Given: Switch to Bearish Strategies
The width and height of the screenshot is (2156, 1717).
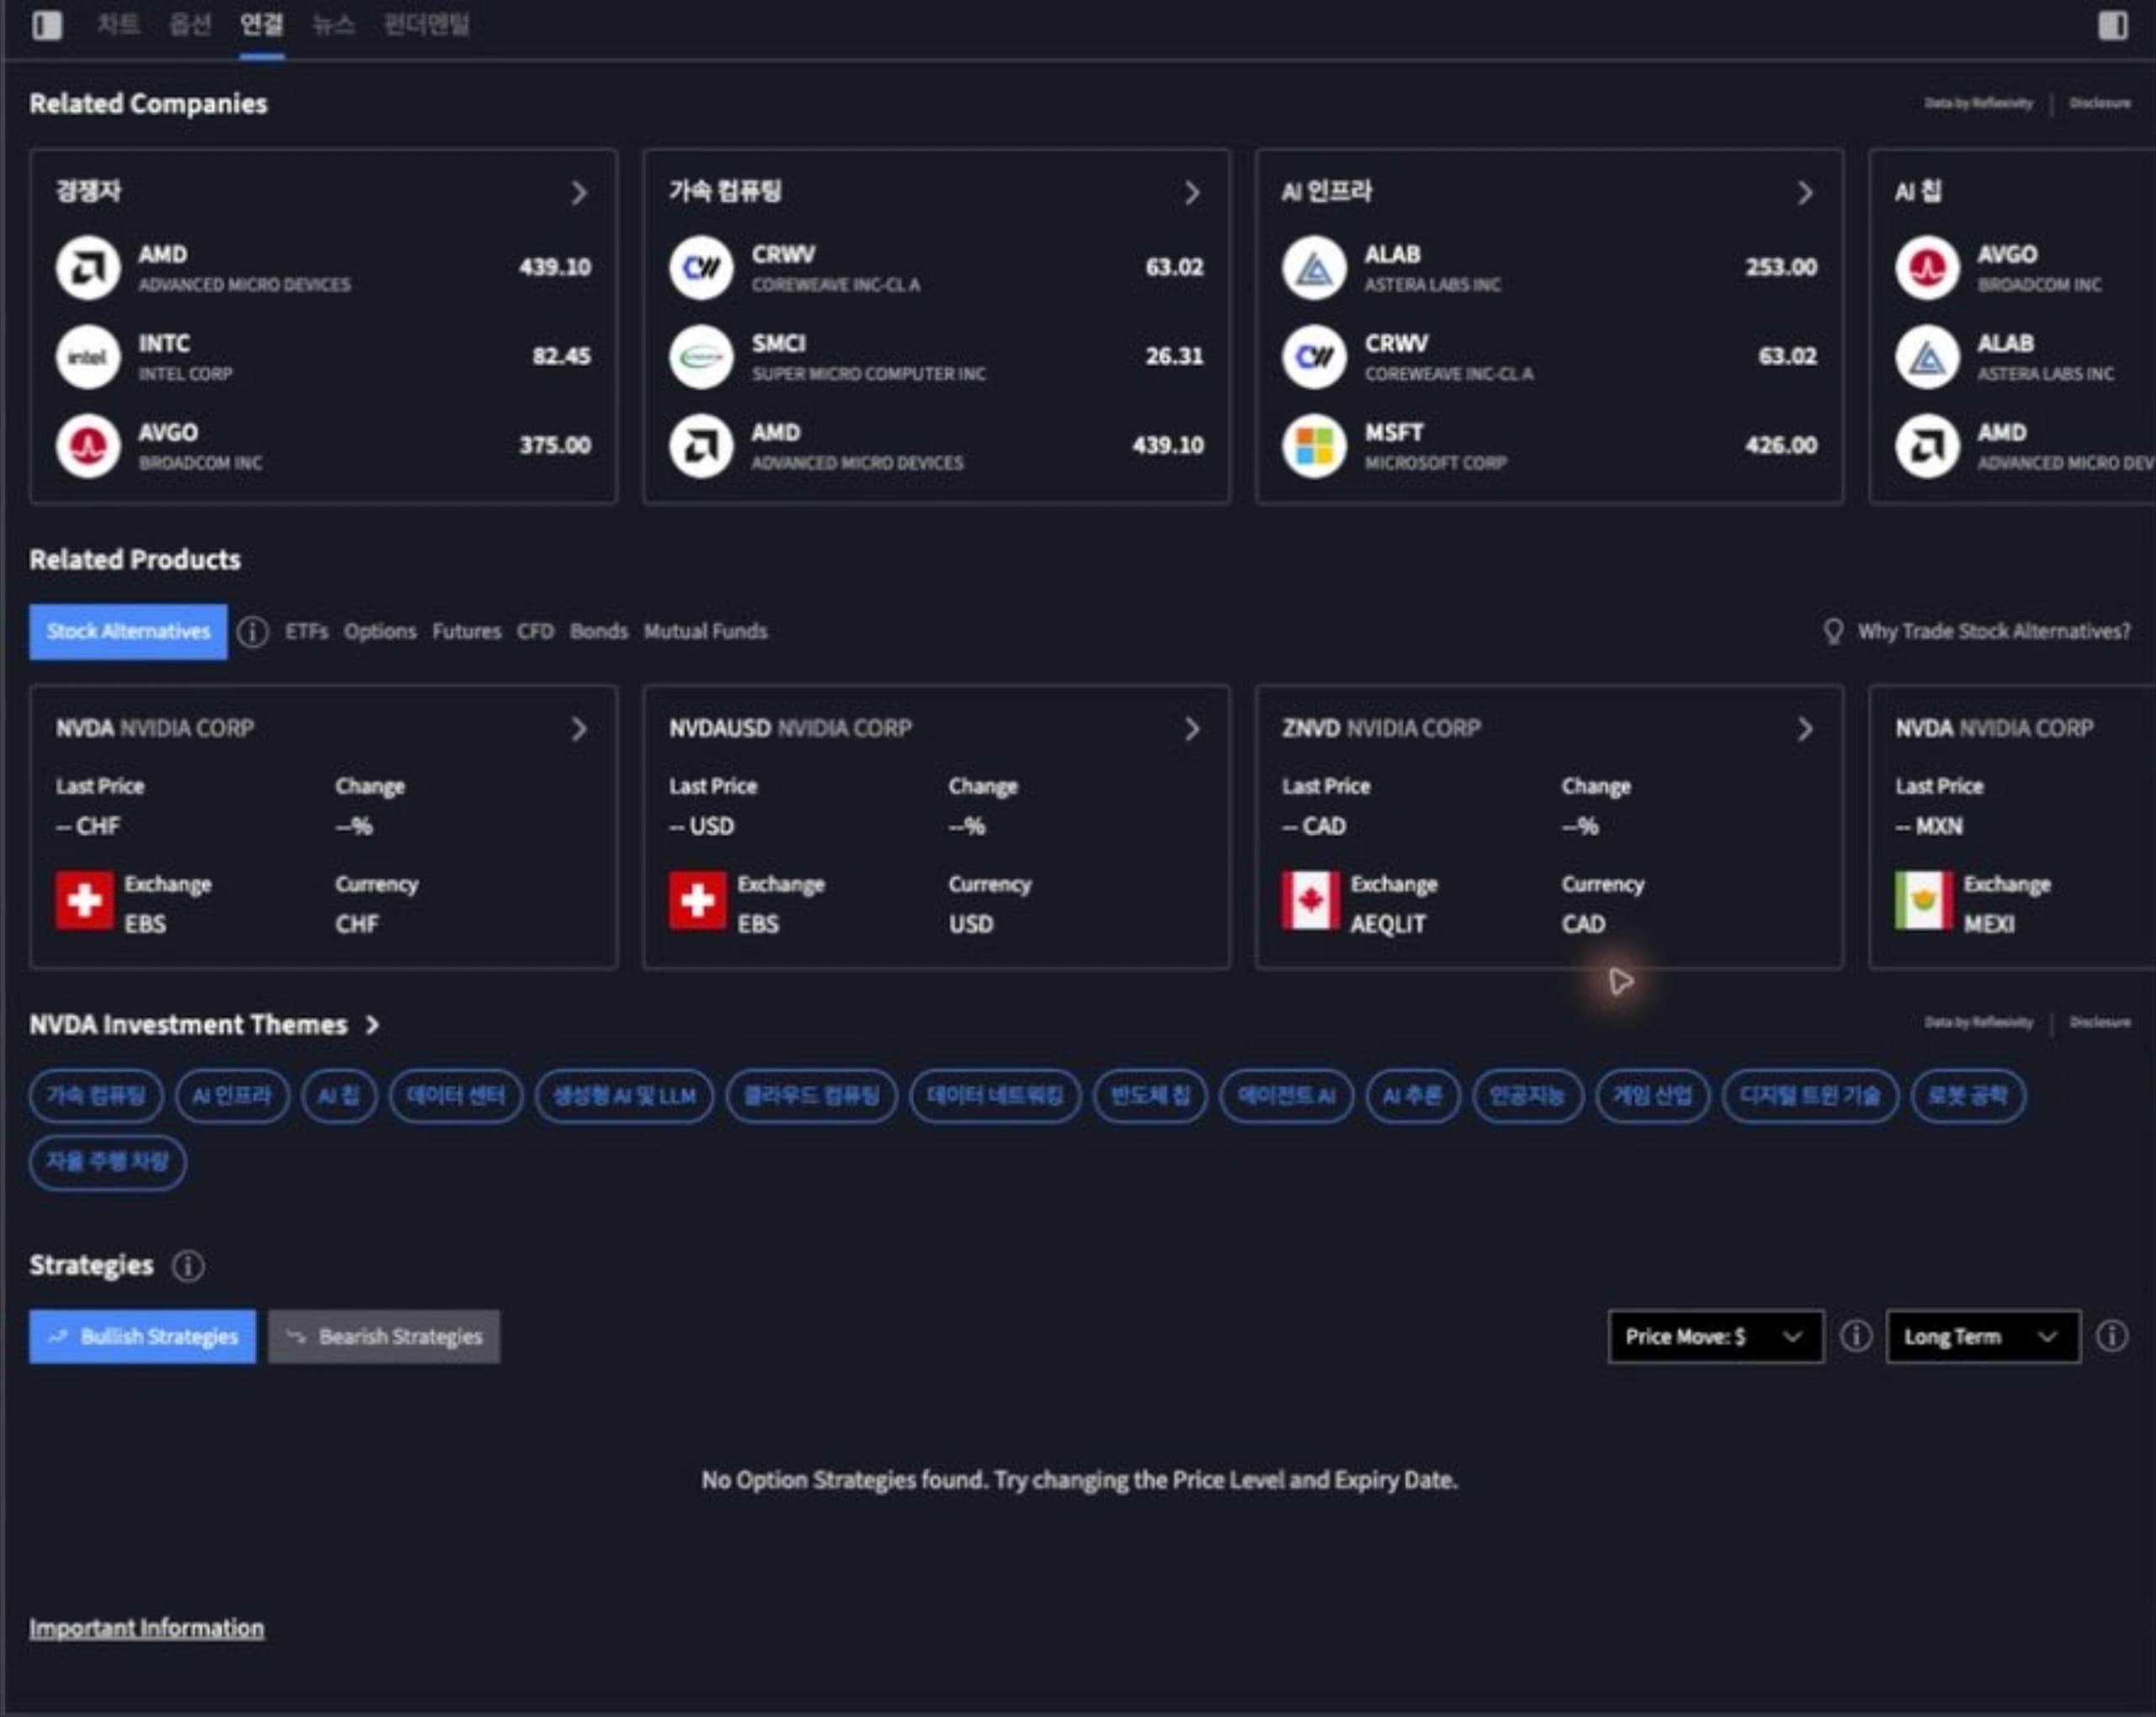Looking at the screenshot, I should click(x=384, y=1337).
